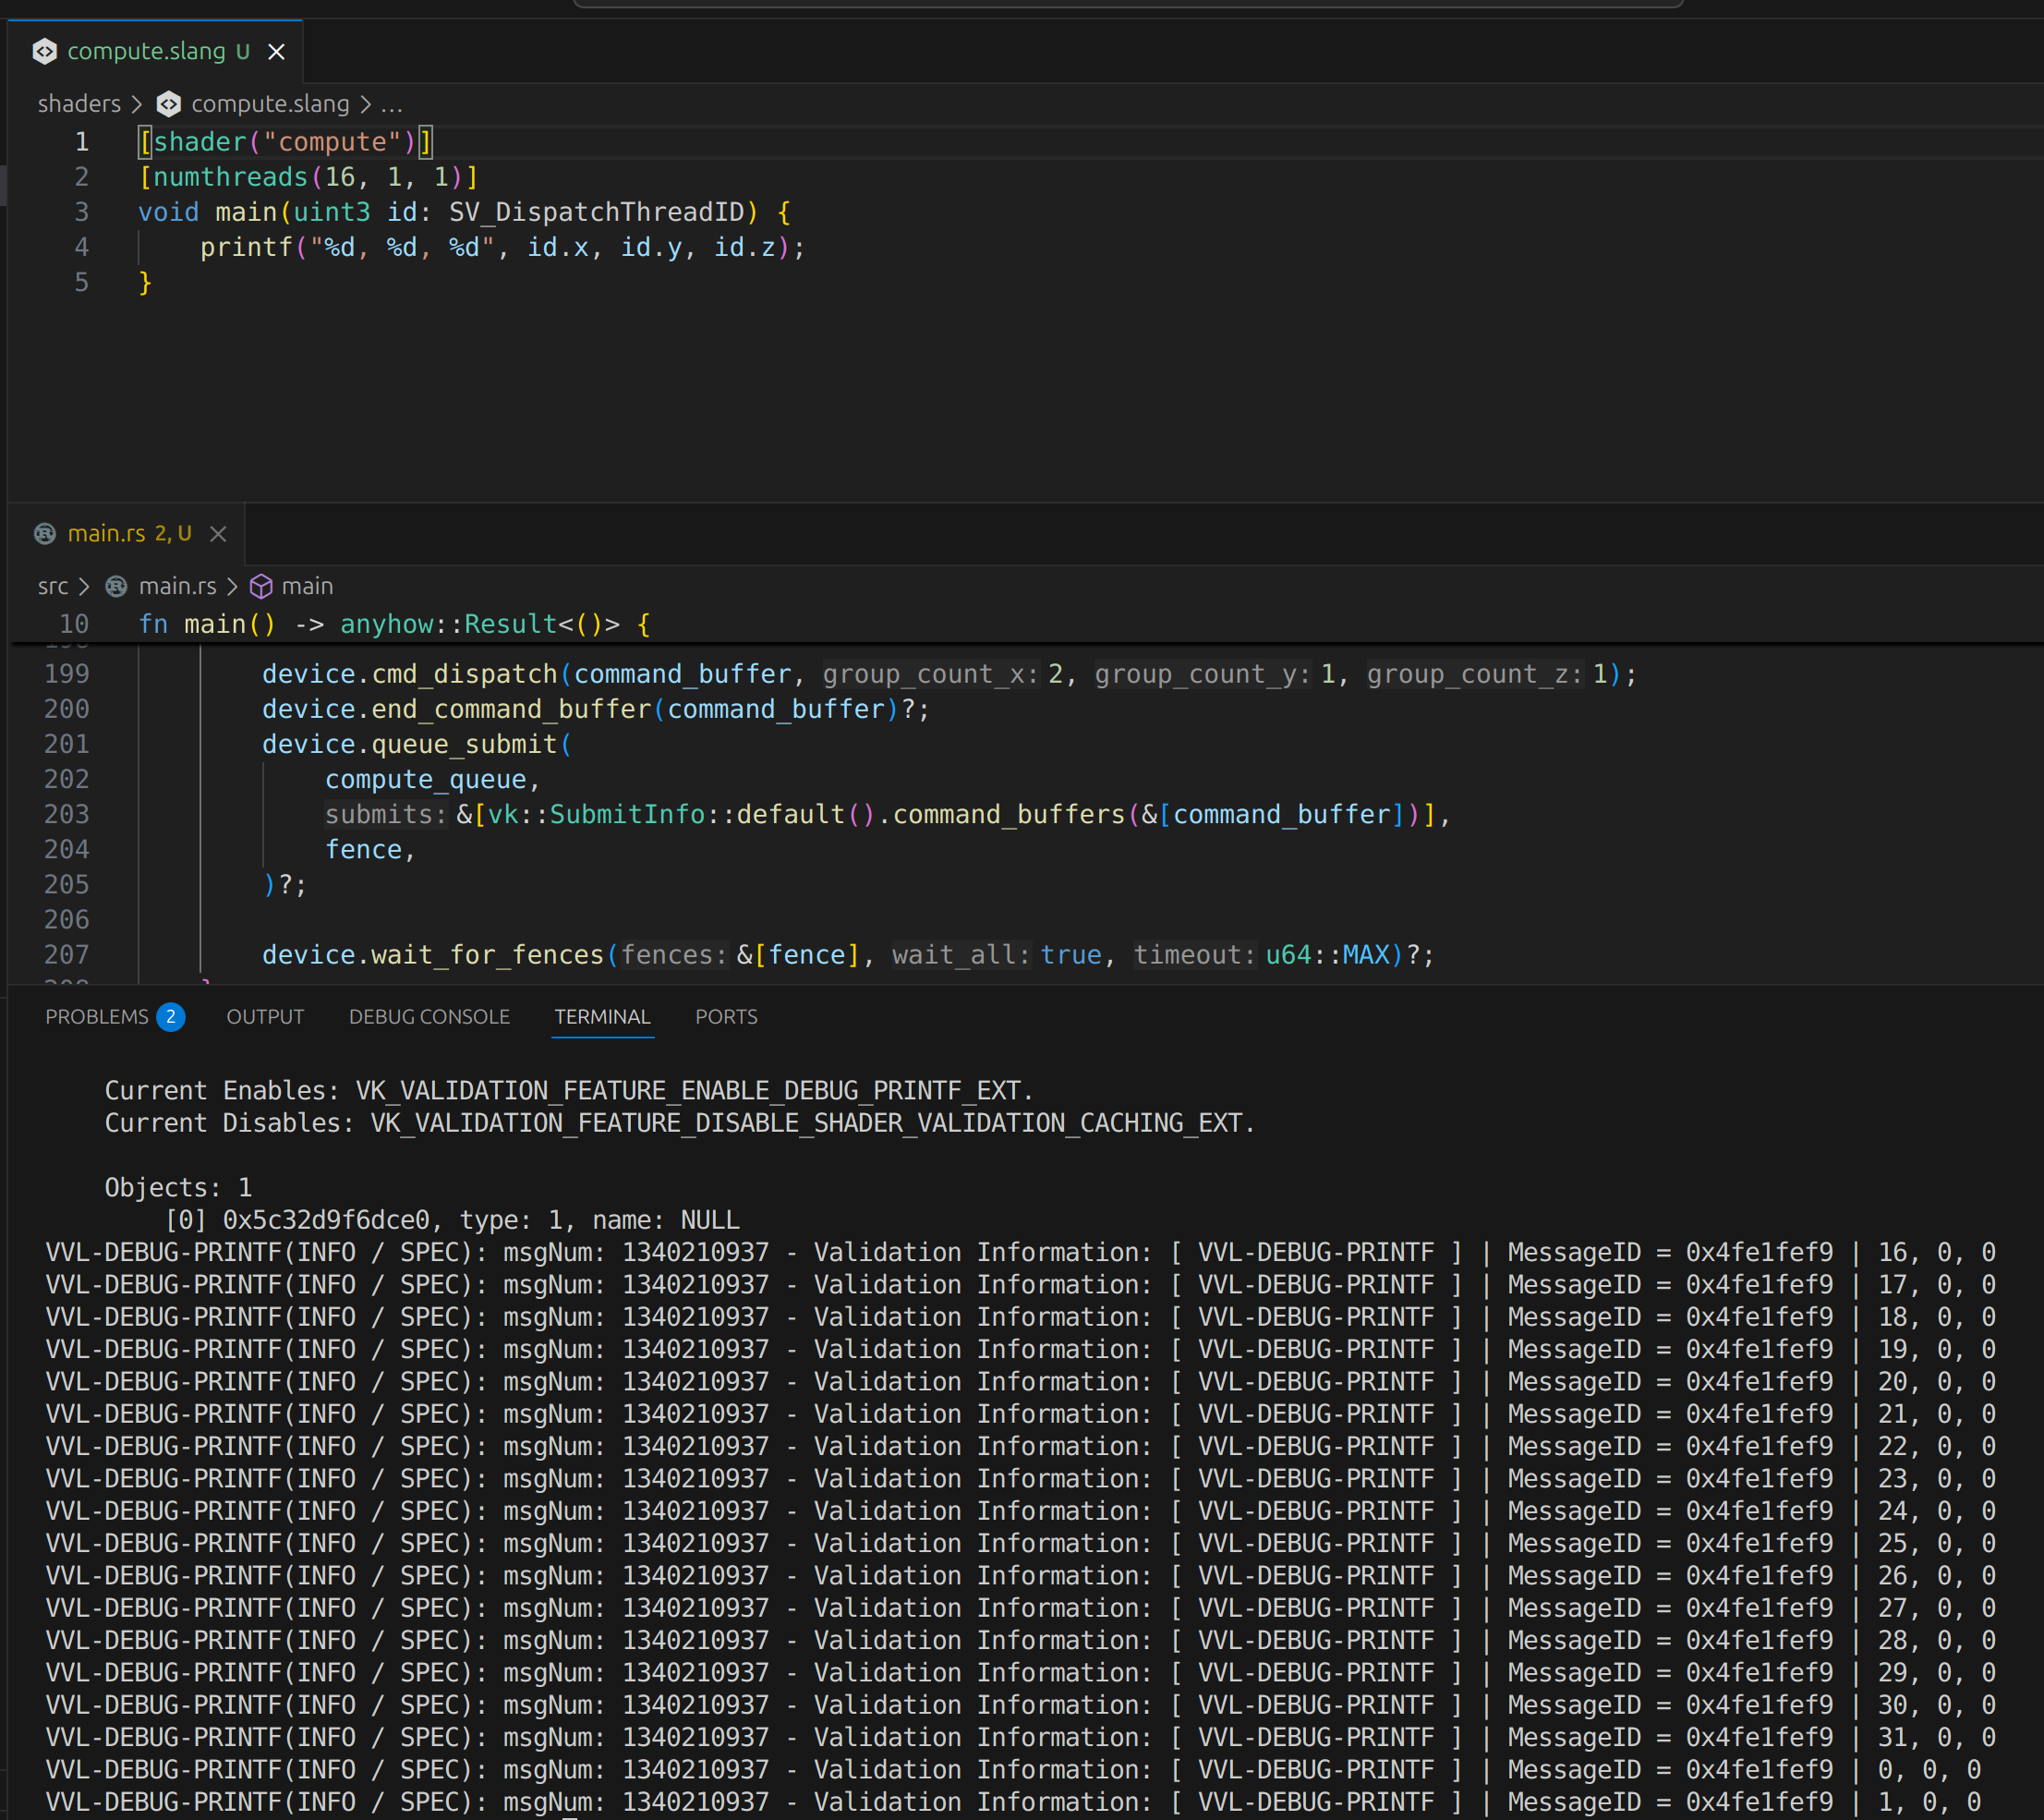This screenshot has width=2044, height=1820.
Task: Click cmd_dispatch on line 199
Action: click(465, 674)
